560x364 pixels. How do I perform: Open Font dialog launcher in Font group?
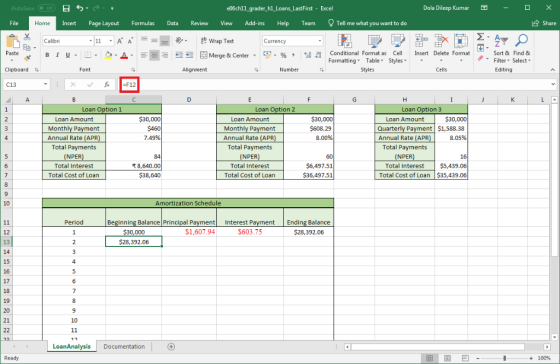133,70
